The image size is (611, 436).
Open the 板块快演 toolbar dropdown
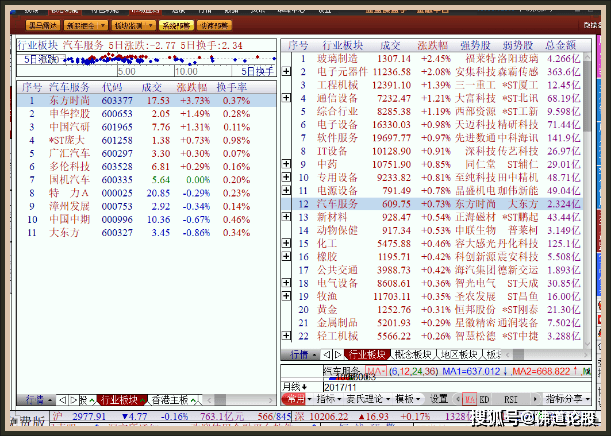click(x=131, y=25)
